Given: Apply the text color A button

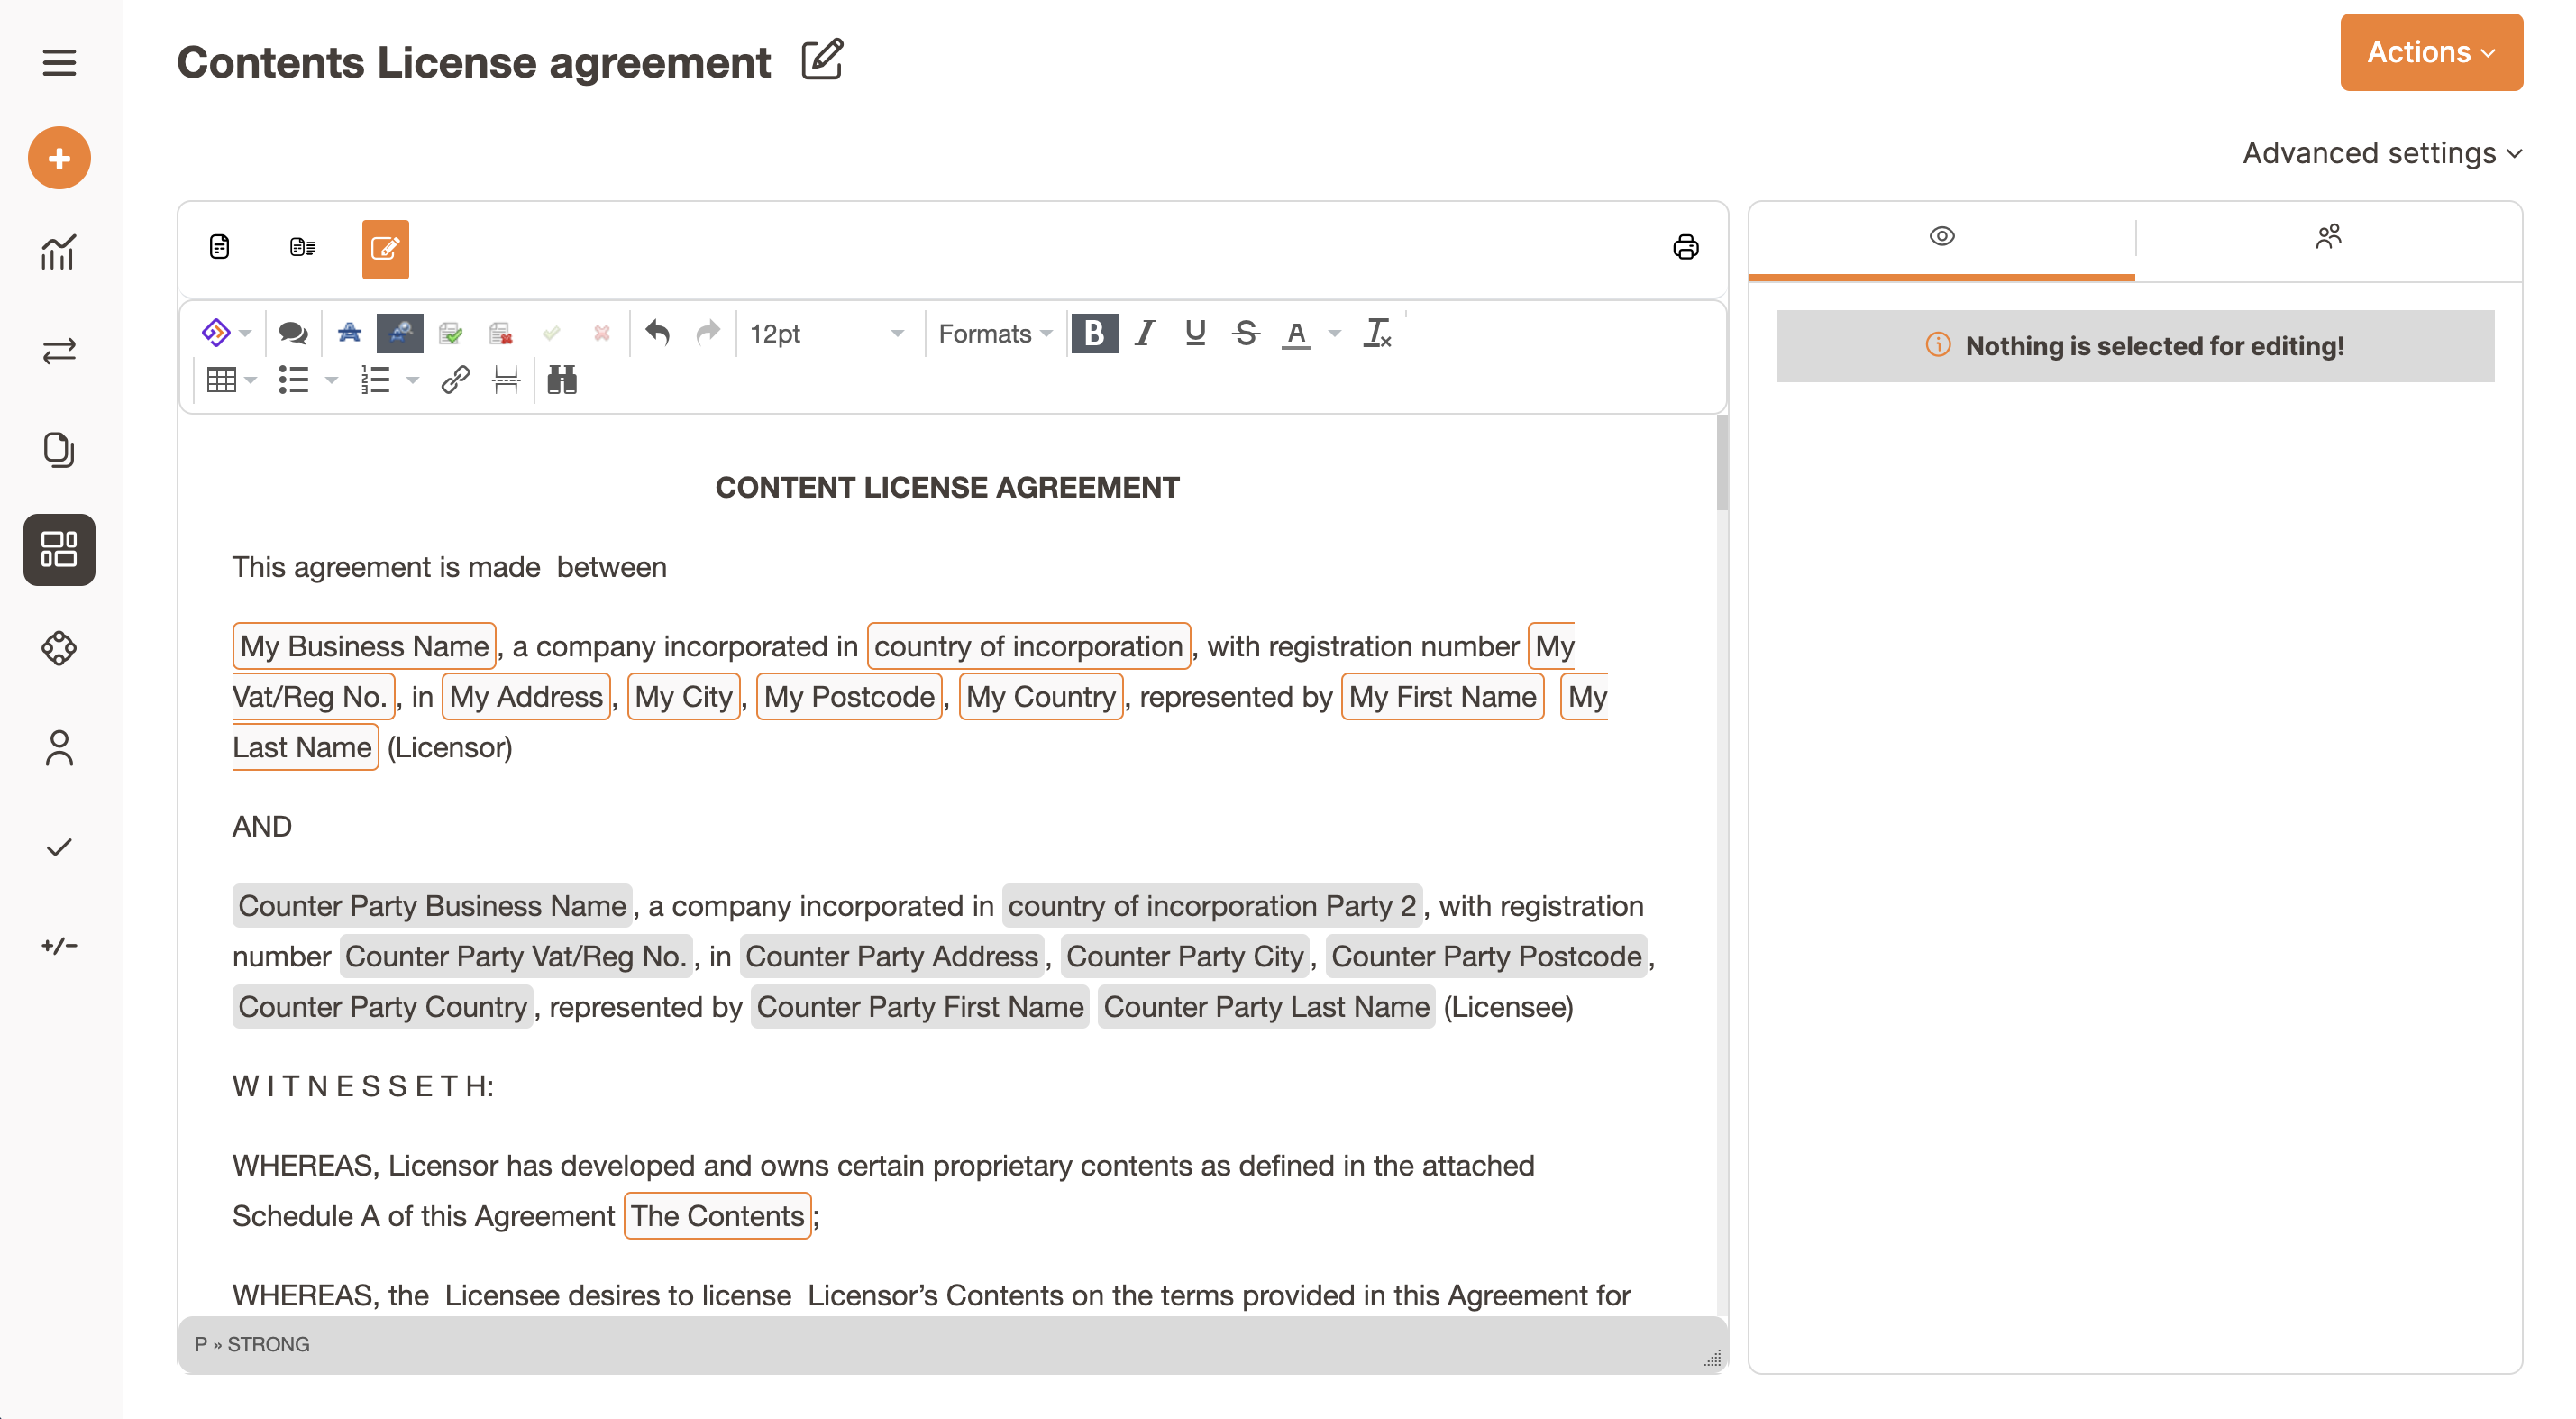Looking at the screenshot, I should pyautogui.click(x=1296, y=333).
